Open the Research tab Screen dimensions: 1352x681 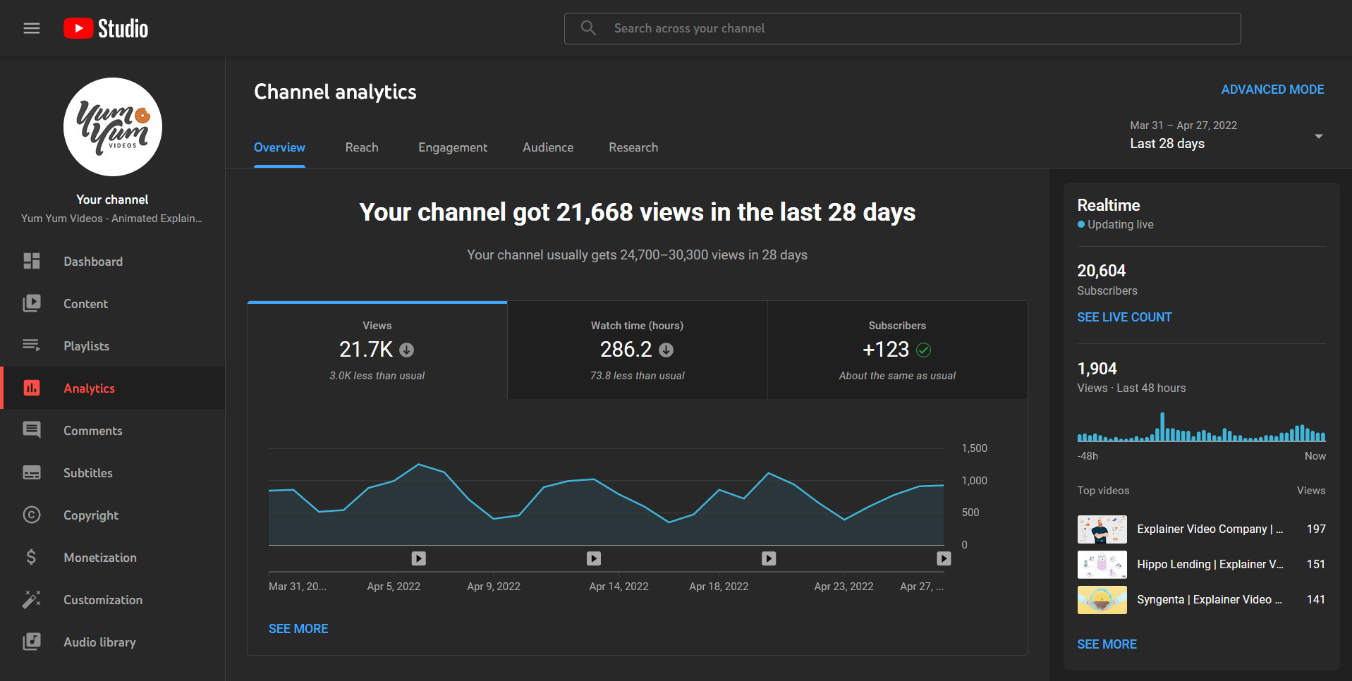click(x=633, y=147)
